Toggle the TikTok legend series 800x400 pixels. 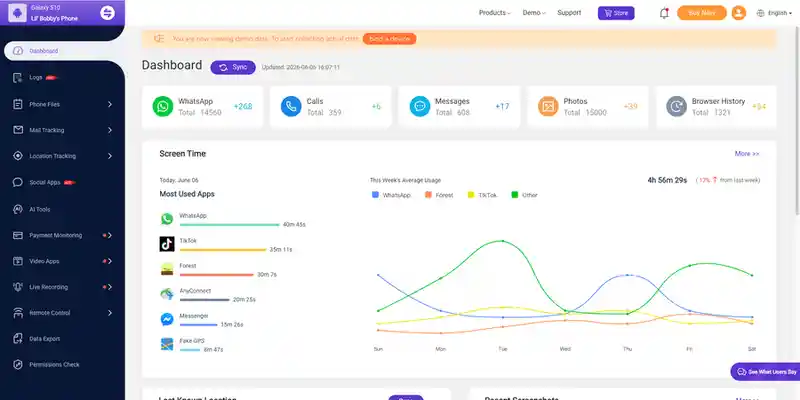tap(482, 195)
